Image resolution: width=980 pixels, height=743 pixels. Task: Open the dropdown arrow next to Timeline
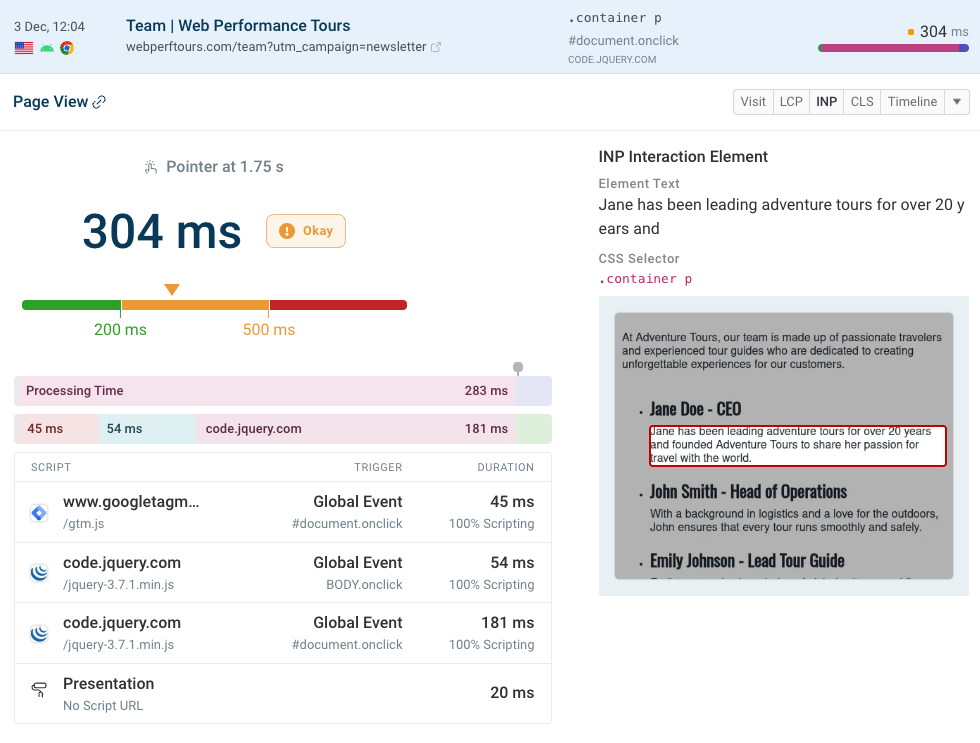tap(957, 102)
